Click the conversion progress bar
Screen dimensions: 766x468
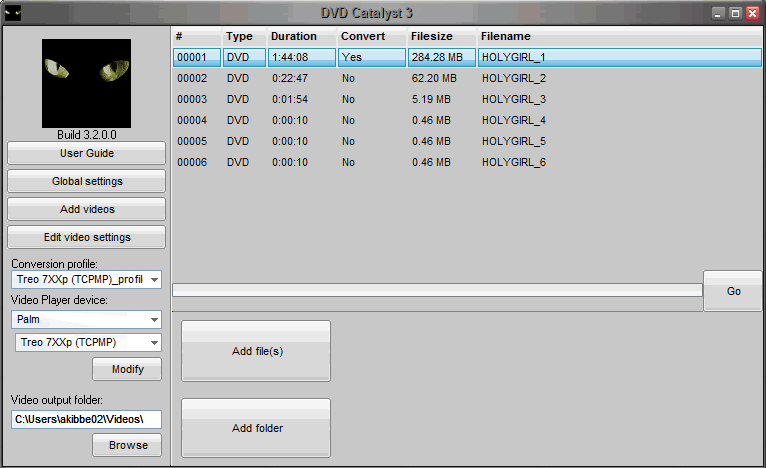437,290
